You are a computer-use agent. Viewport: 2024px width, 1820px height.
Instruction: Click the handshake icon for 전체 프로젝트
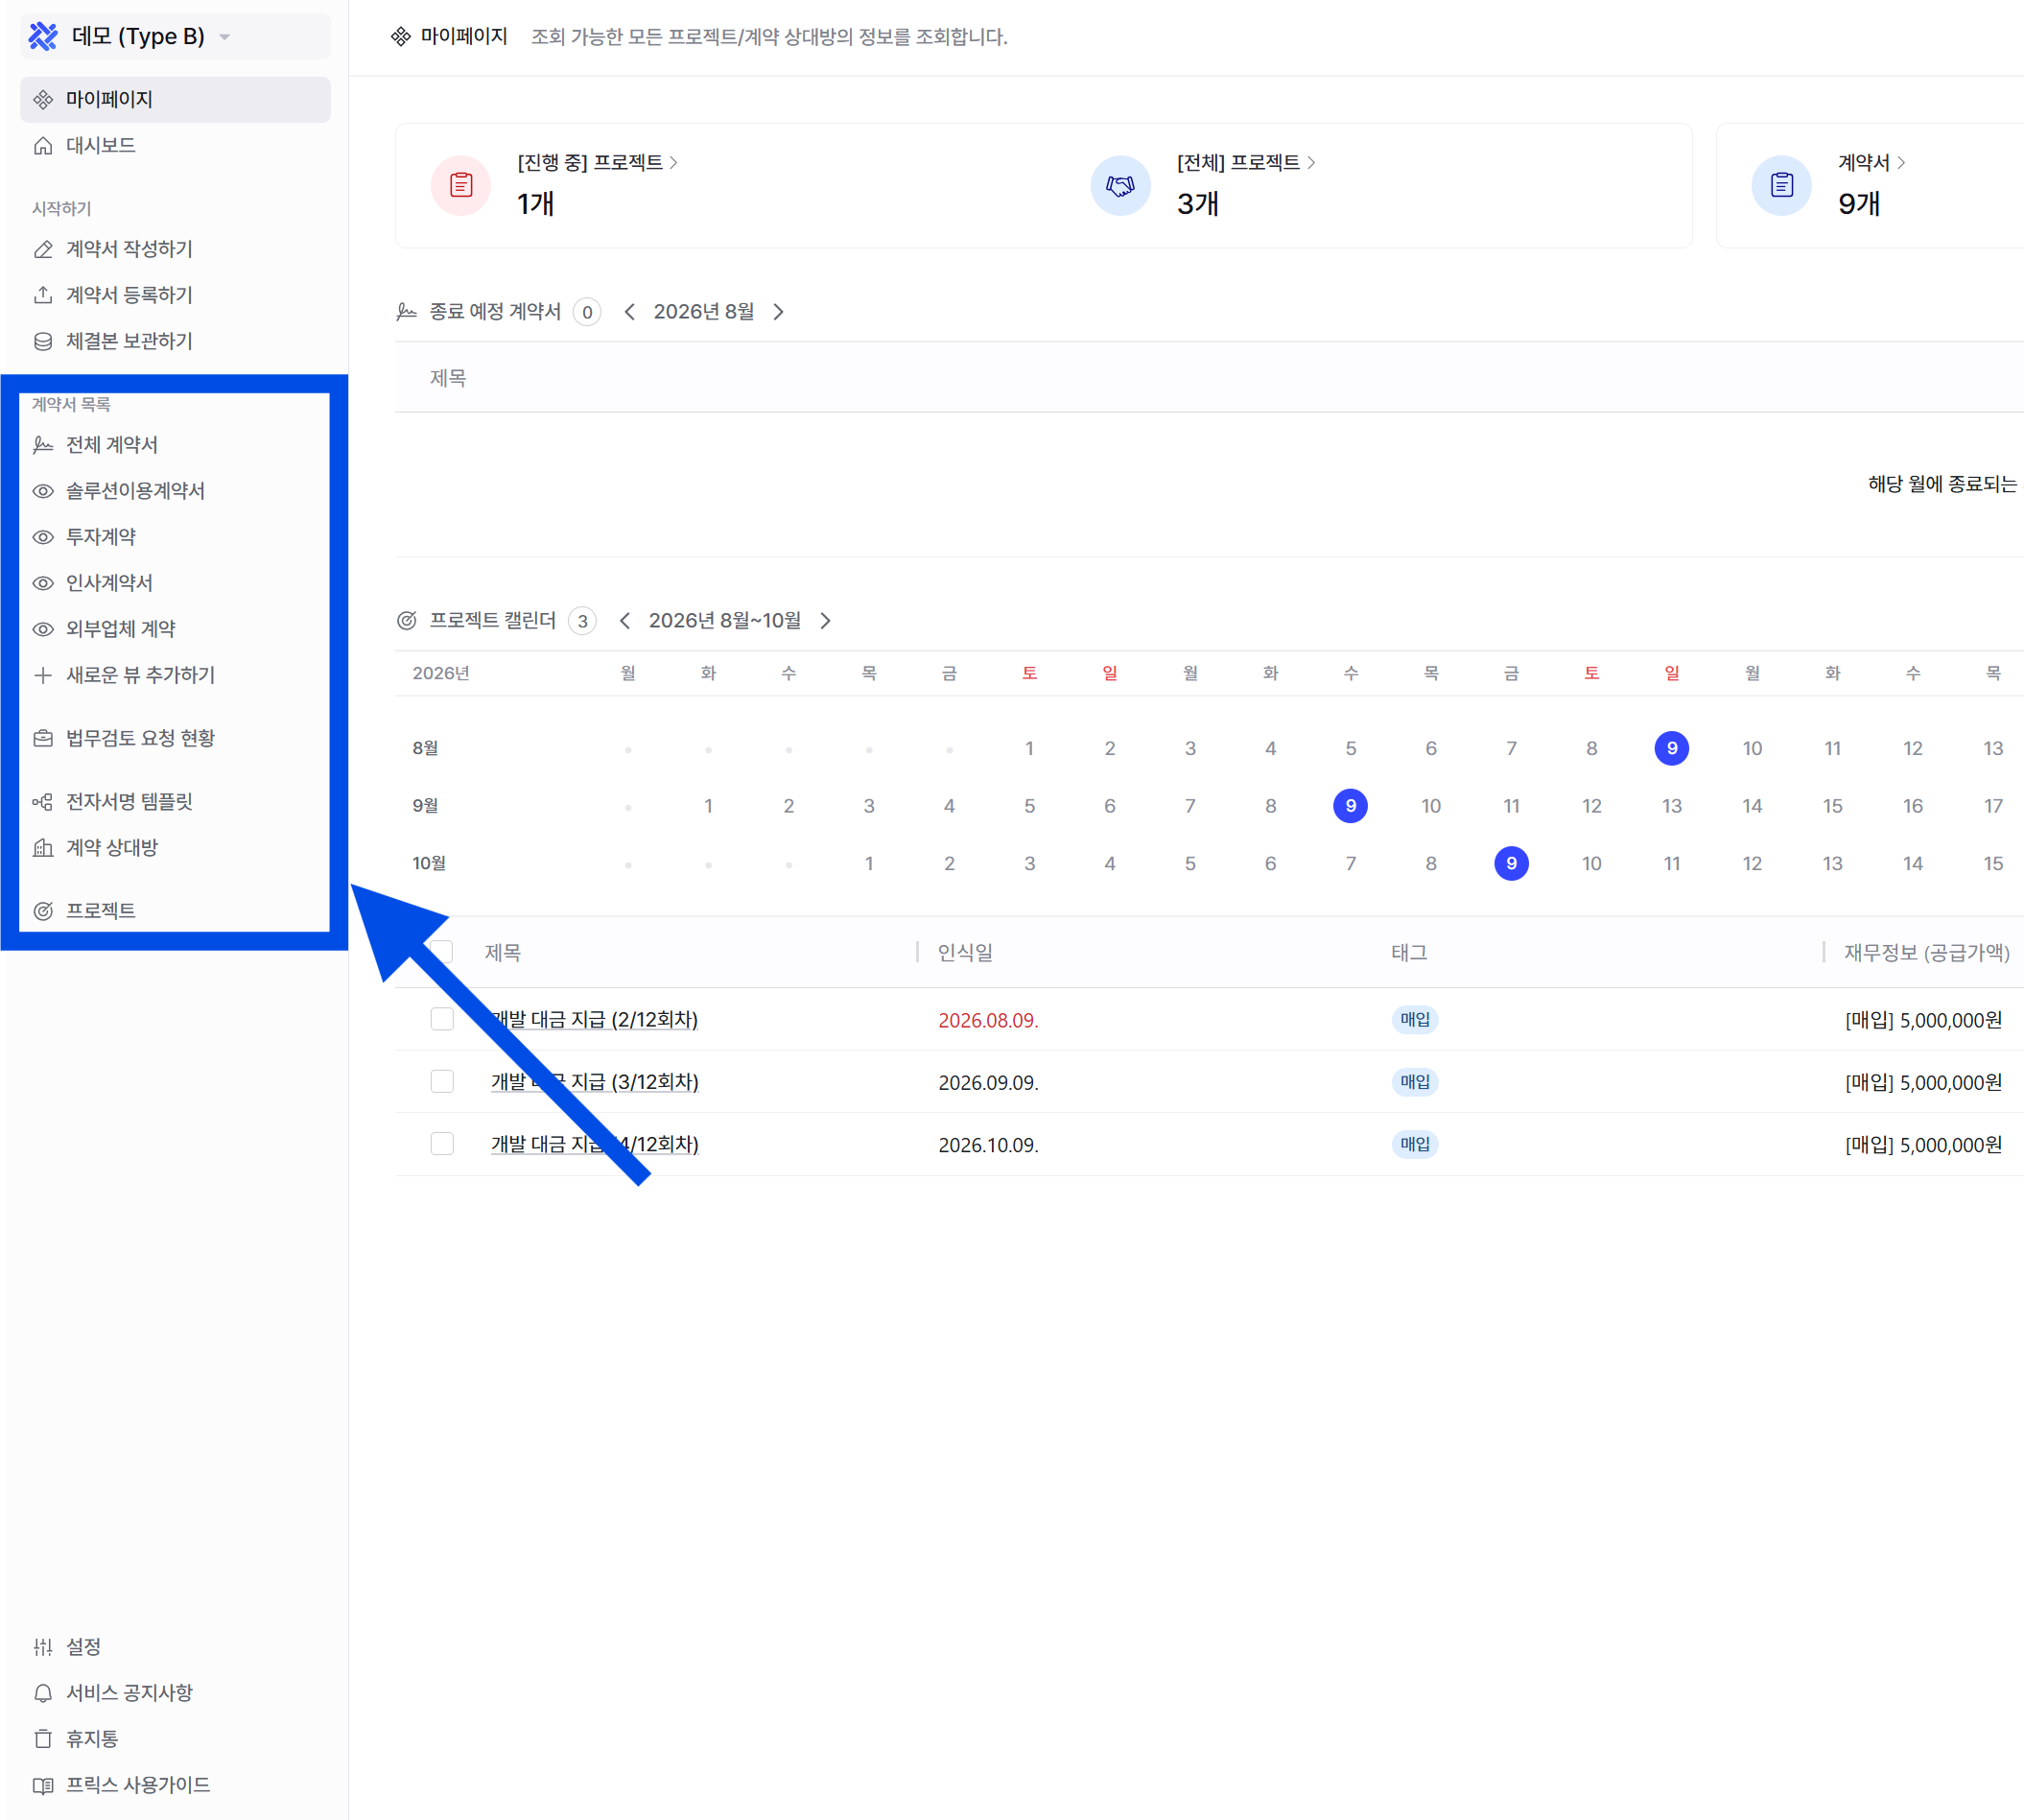(x=1121, y=185)
